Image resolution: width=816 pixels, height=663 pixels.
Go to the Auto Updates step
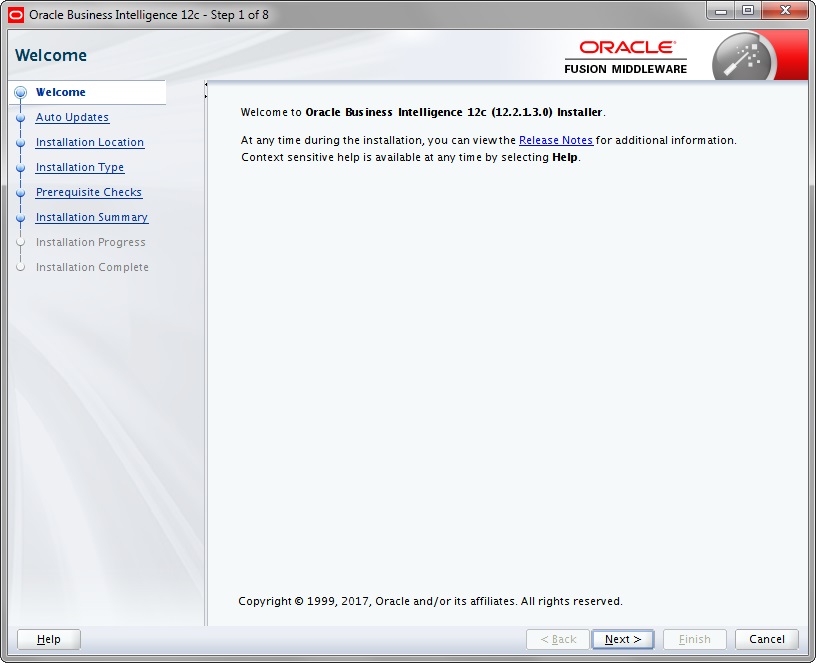coord(72,117)
